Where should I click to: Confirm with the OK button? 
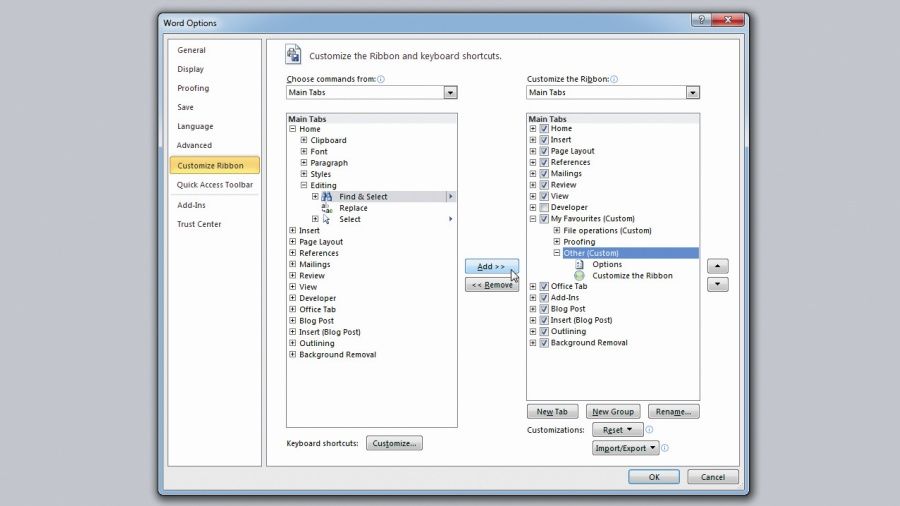coord(654,477)
